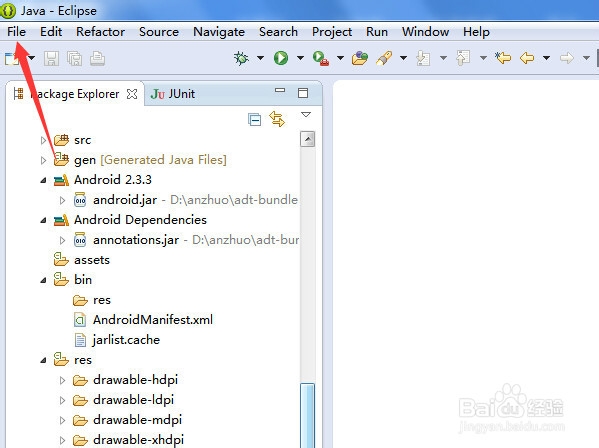The width and height of the screenshot is (599, 448).
Task: Open the External Tools dropdown arrow
Action: (340, 58)
